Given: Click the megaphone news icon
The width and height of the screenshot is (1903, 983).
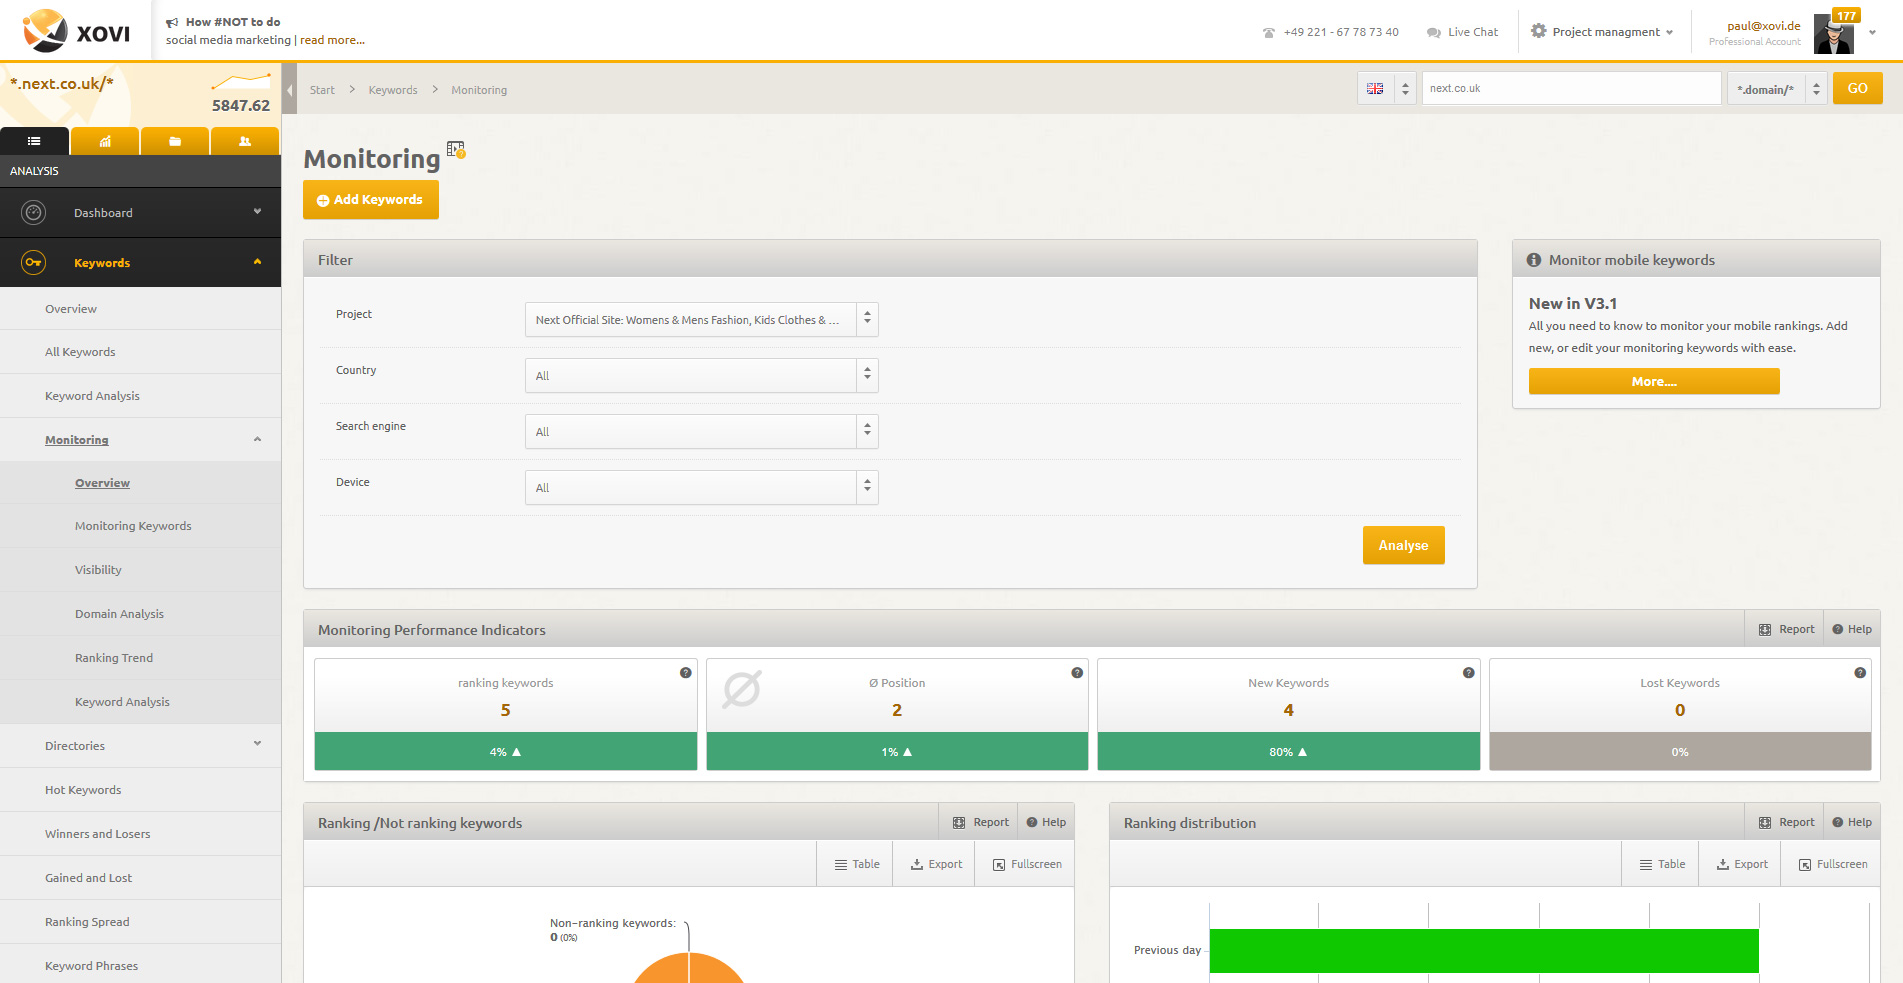Looking at the screenshot, I should coord(172,22).
